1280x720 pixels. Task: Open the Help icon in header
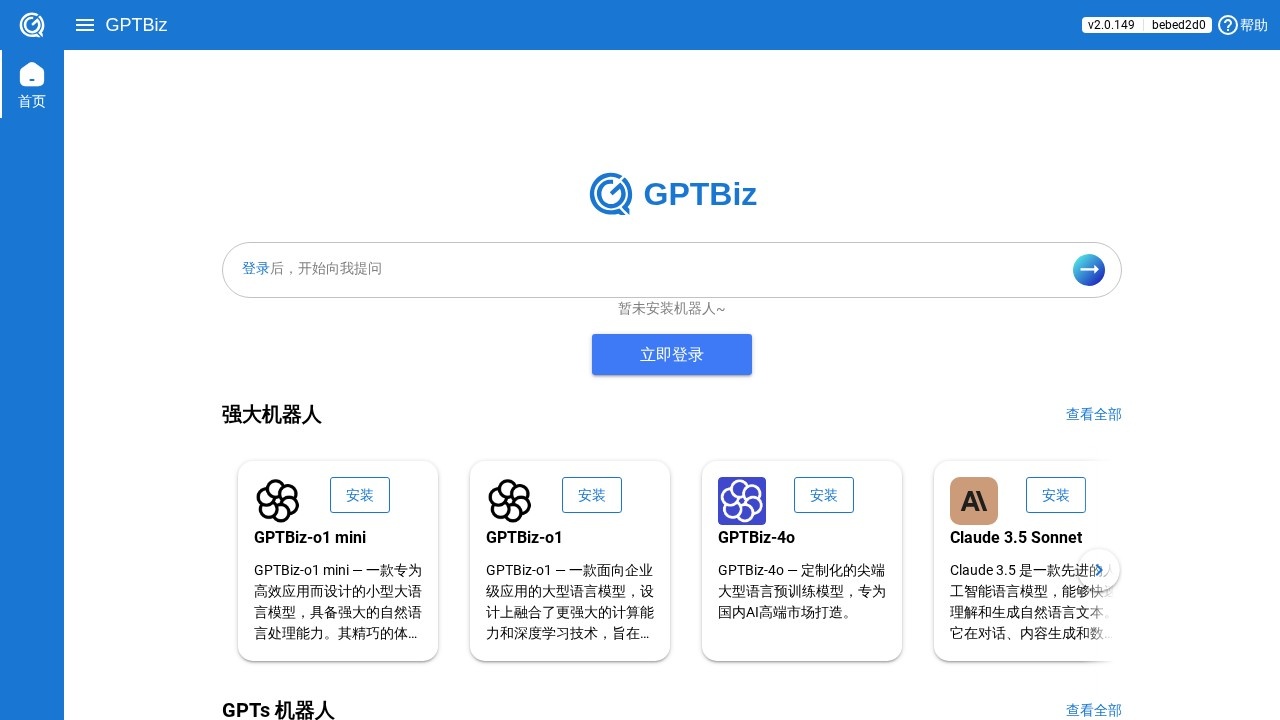[x=1227, y=25]
